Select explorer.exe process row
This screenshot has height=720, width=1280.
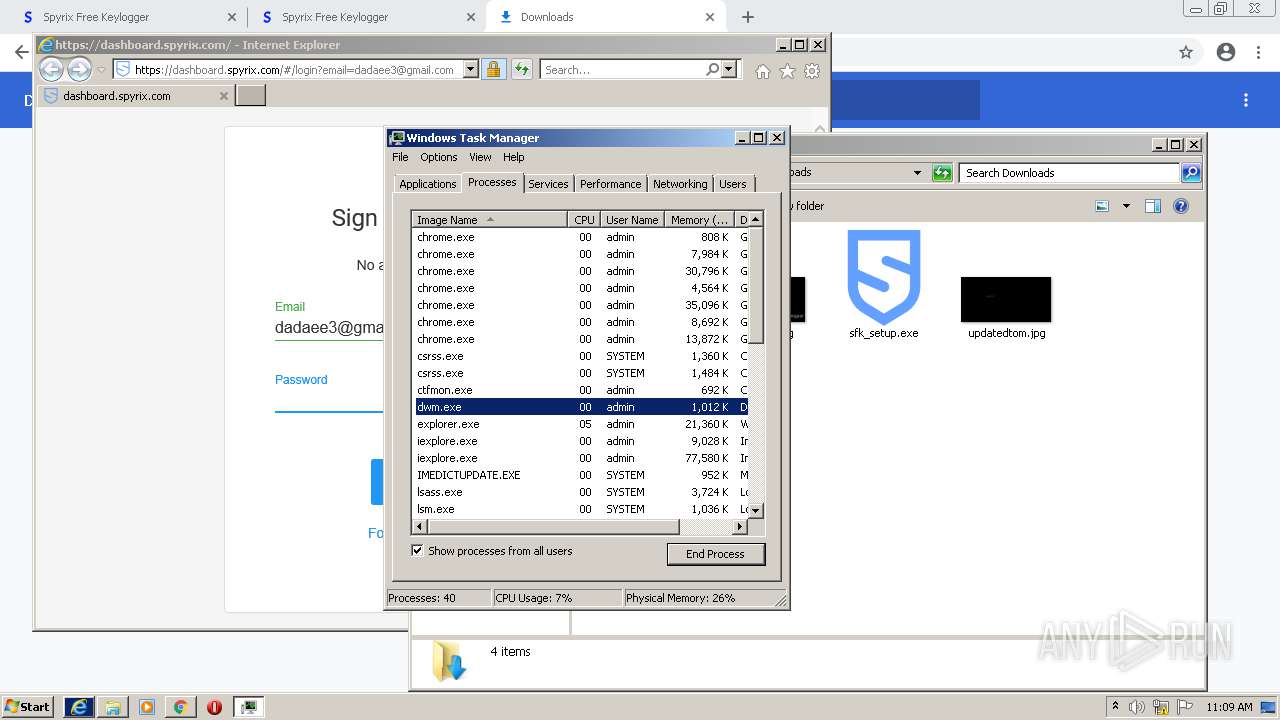[x=581, y=424]
